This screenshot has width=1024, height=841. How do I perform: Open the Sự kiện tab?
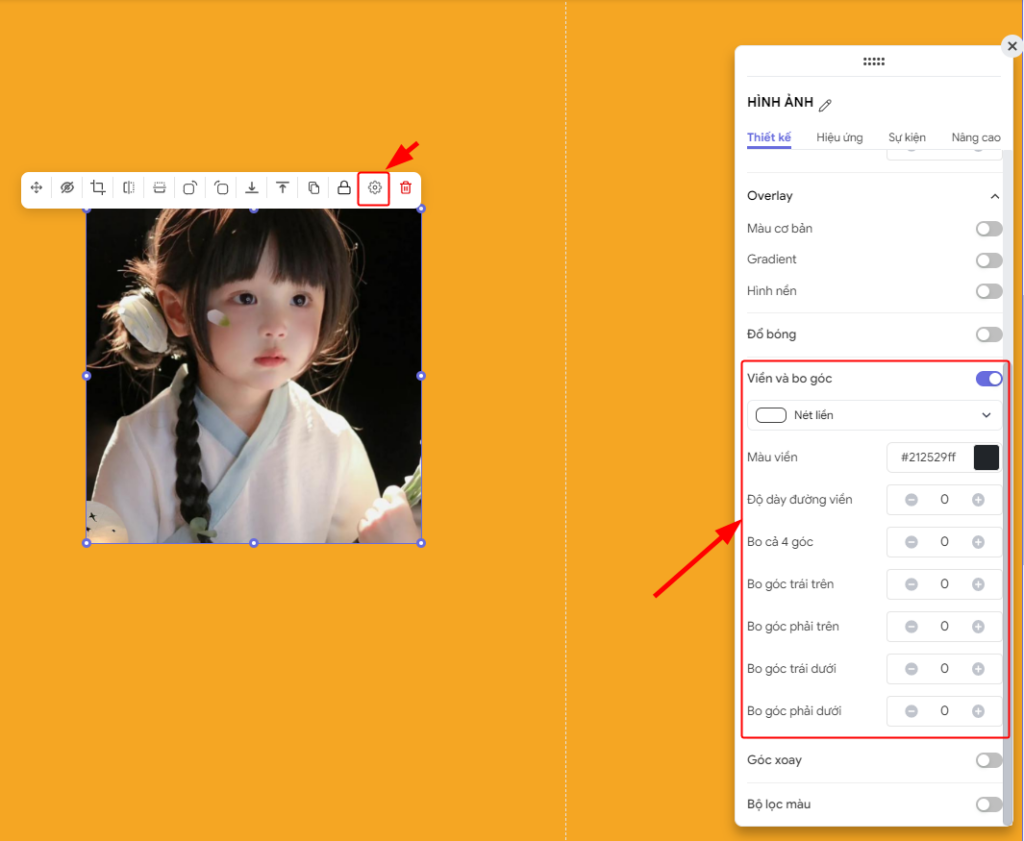coord(906,137)
